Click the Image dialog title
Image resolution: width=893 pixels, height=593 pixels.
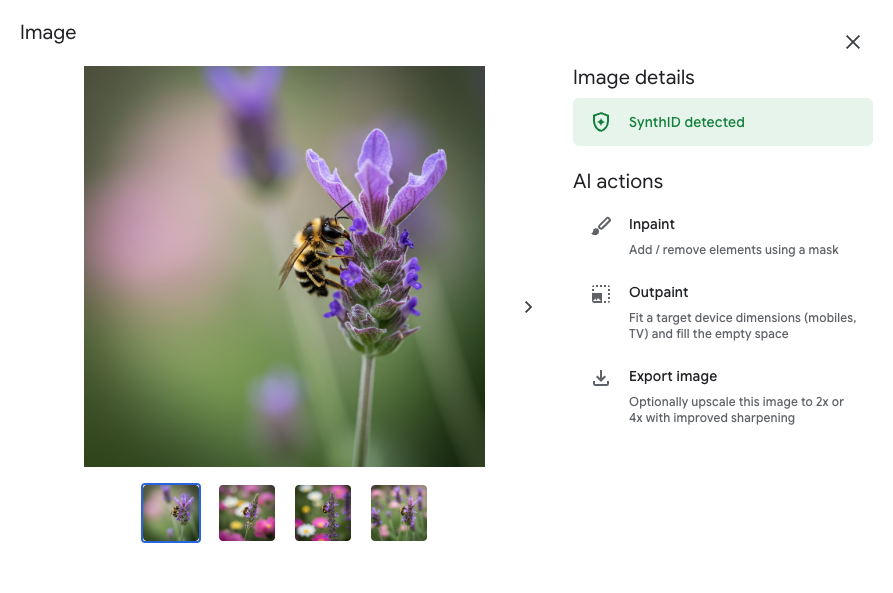(x=48, y=33)
